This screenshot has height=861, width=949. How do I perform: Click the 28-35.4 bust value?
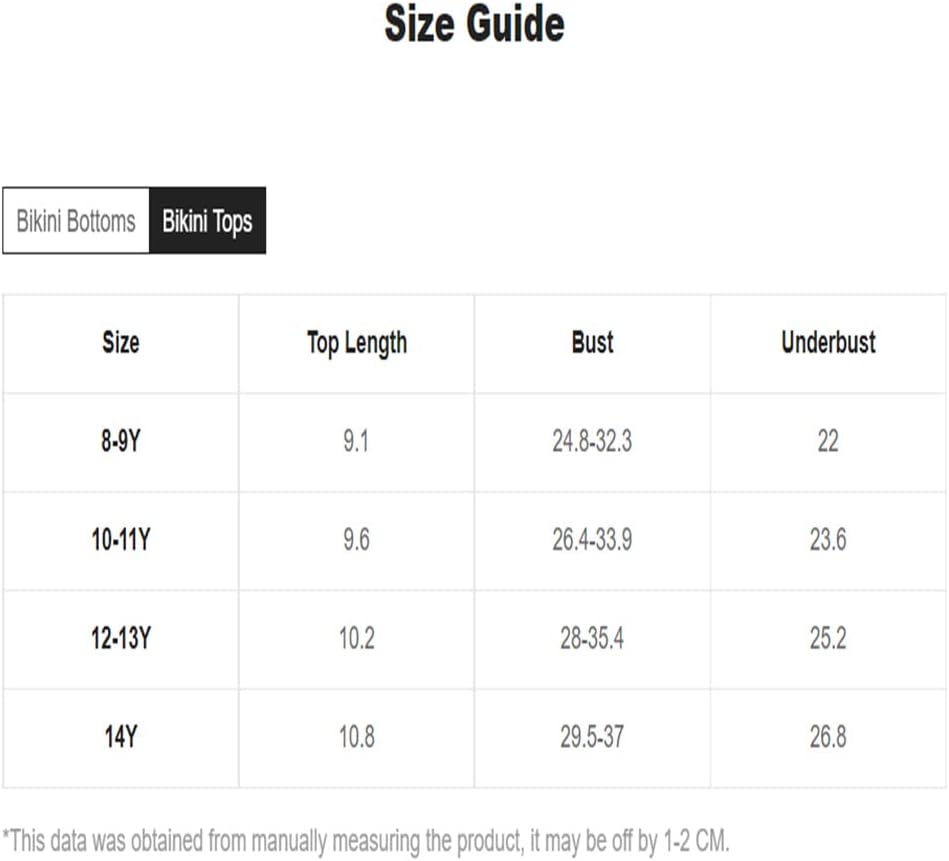pos(592,638)
